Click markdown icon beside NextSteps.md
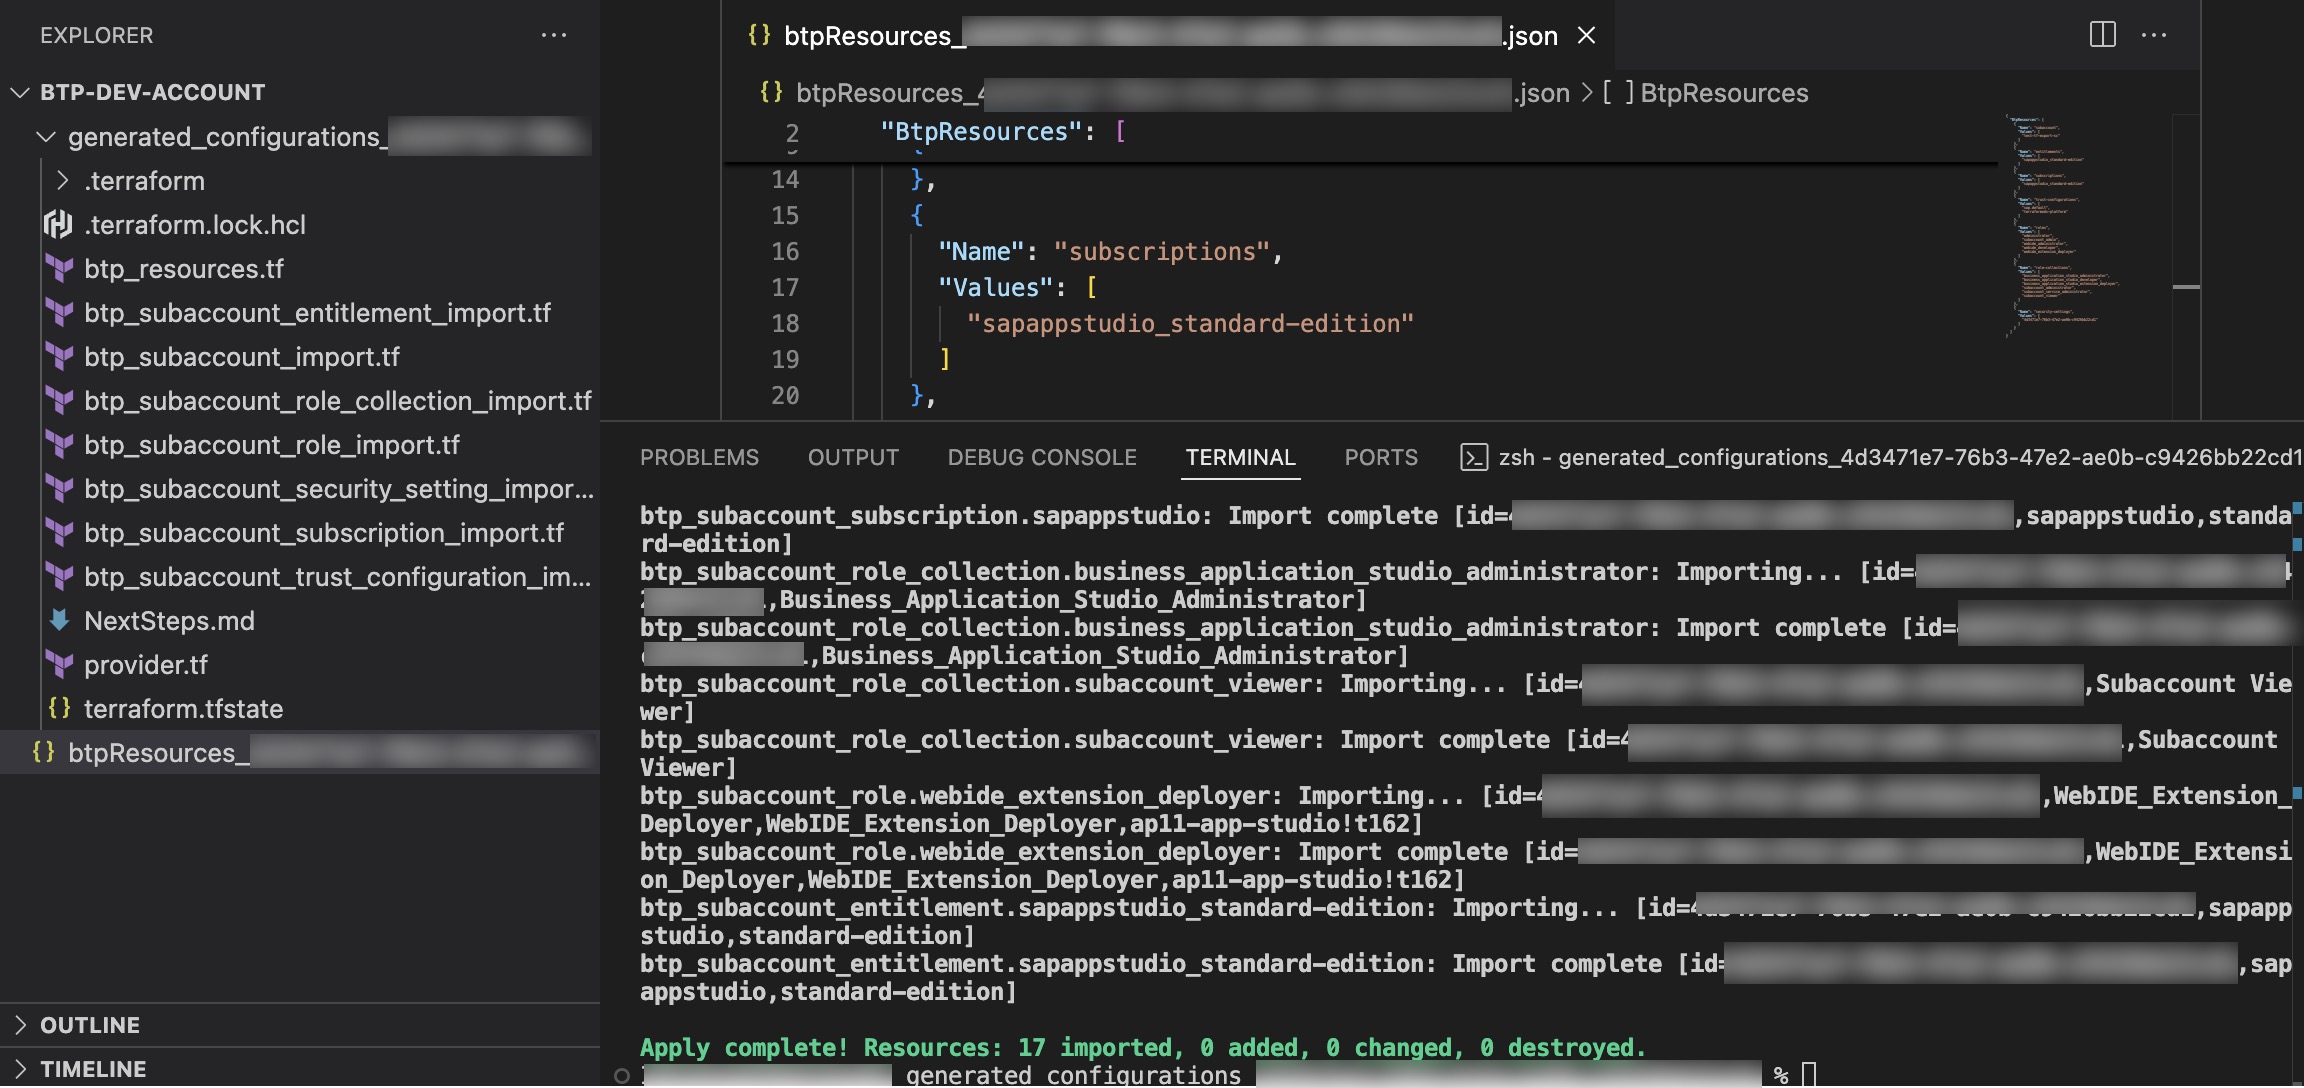 [60, 620]
